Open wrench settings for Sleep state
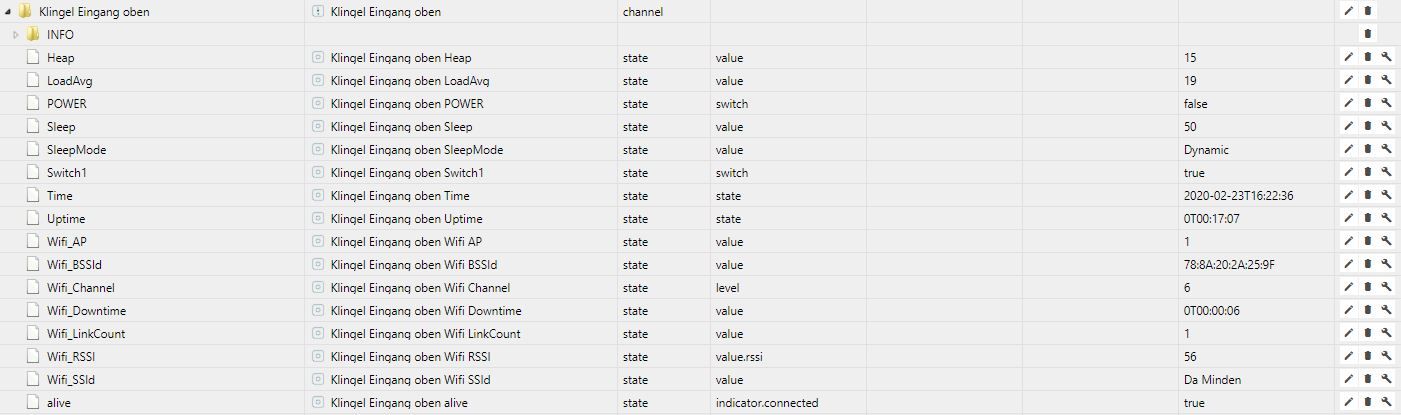 1387,126
